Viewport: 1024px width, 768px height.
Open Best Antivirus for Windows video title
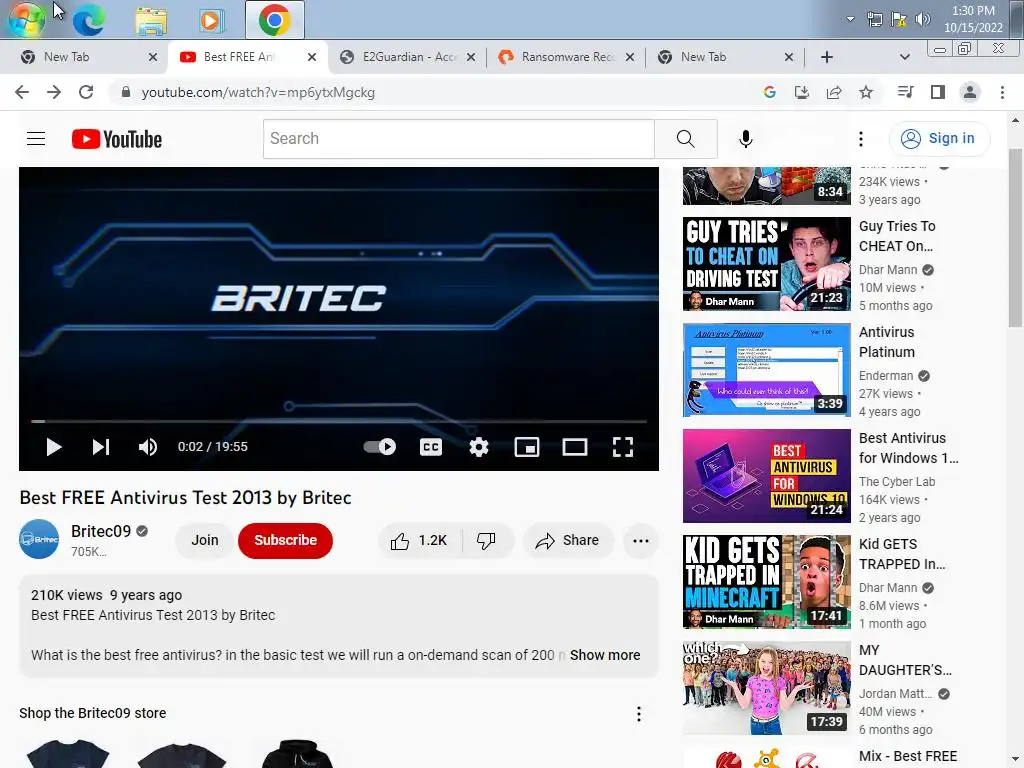tap(908, 448)
